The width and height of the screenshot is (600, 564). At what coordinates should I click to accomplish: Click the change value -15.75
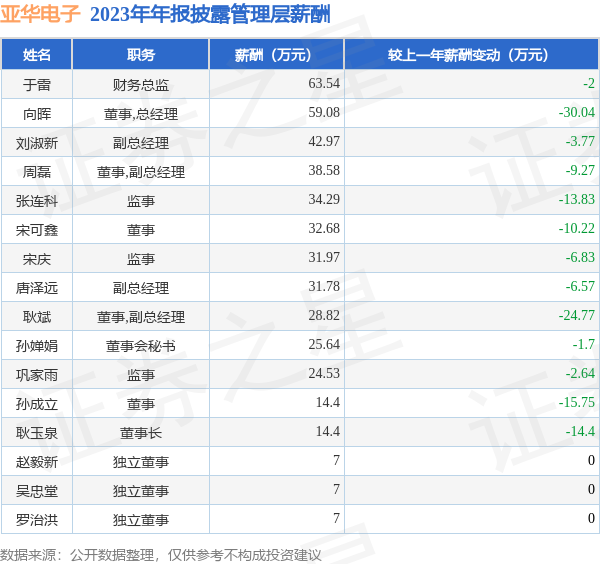(x=577, y=403)
